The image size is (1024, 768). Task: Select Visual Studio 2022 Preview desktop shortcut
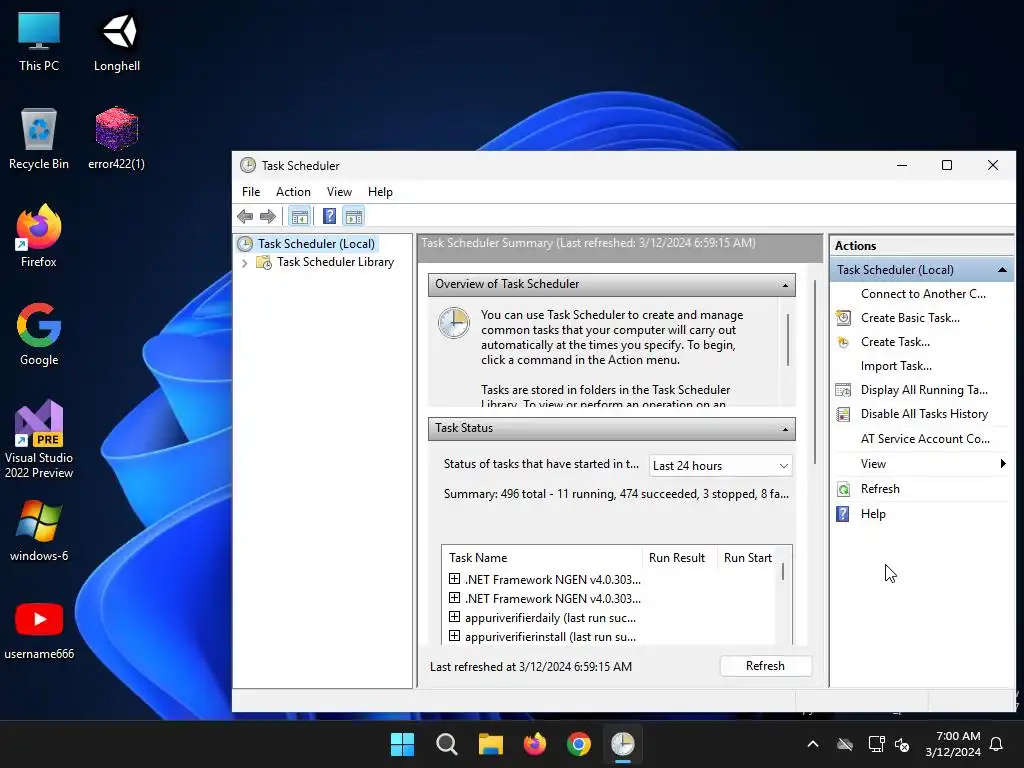[x=39, y=439]
